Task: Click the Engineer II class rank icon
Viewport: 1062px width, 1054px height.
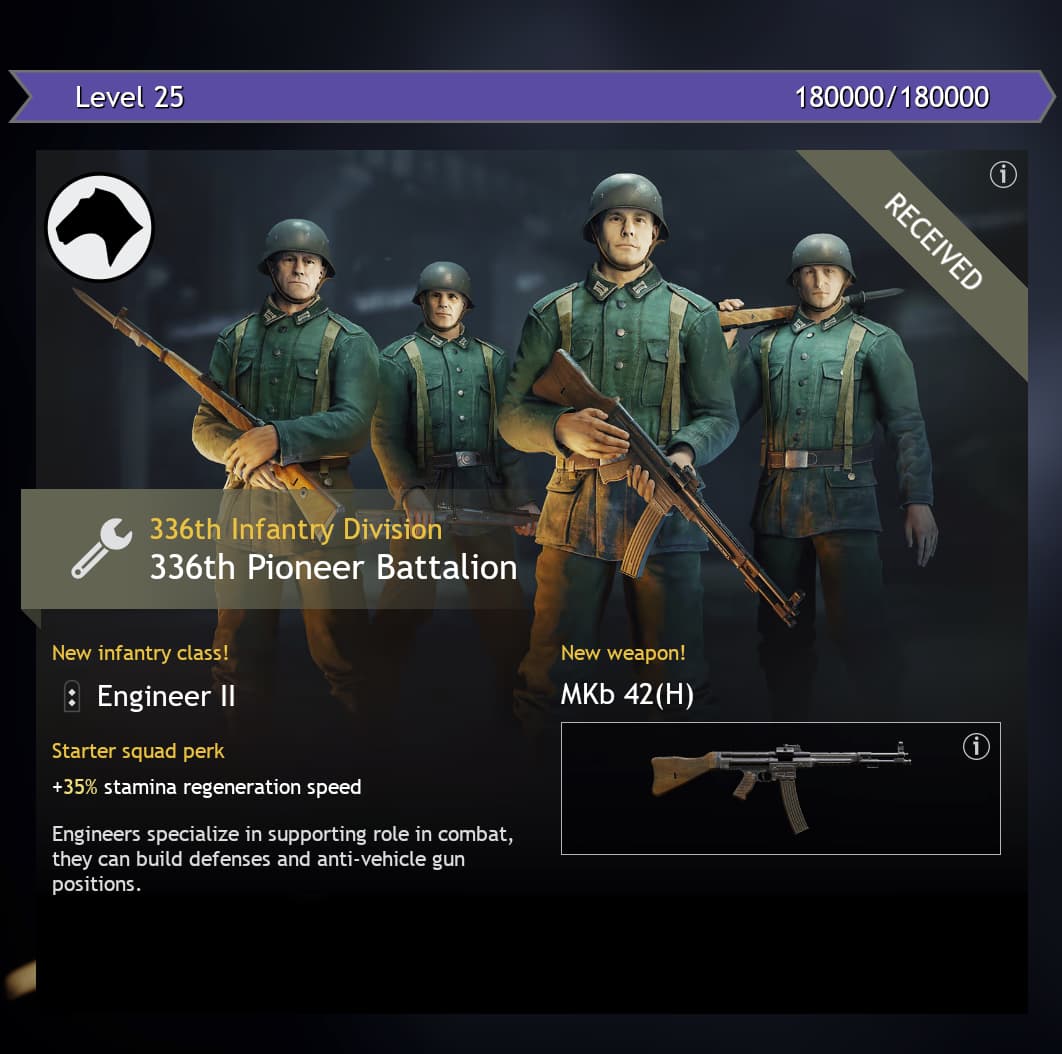Action: point(71,696)
